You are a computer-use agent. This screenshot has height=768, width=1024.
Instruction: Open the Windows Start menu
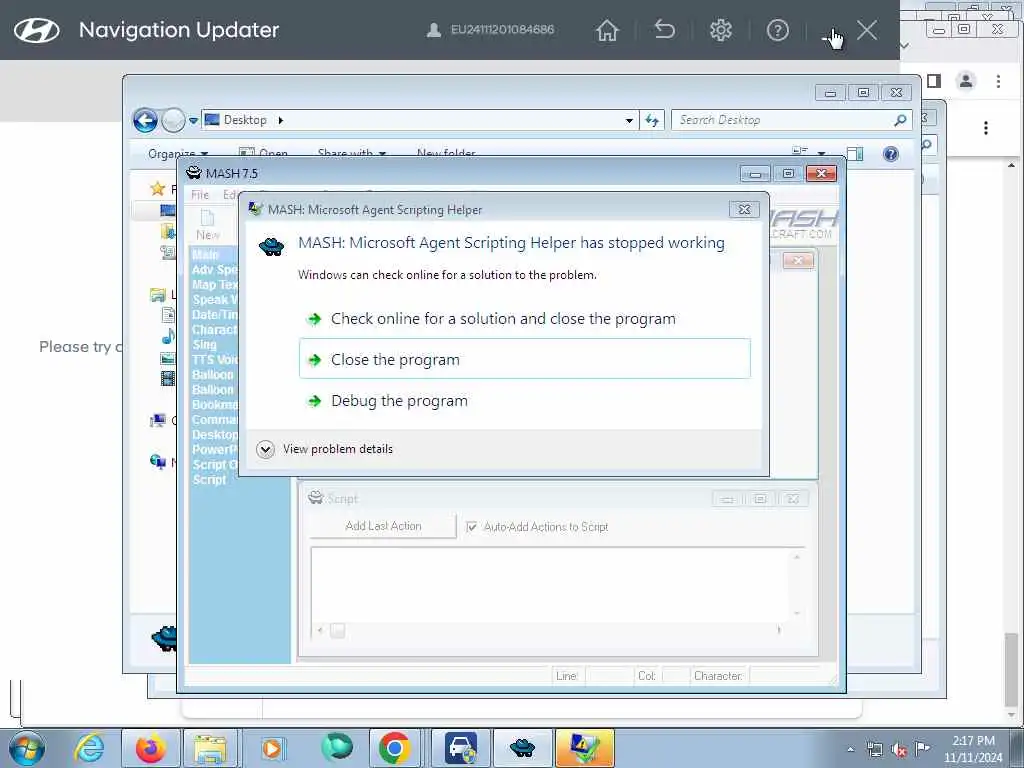pos(27,748)
